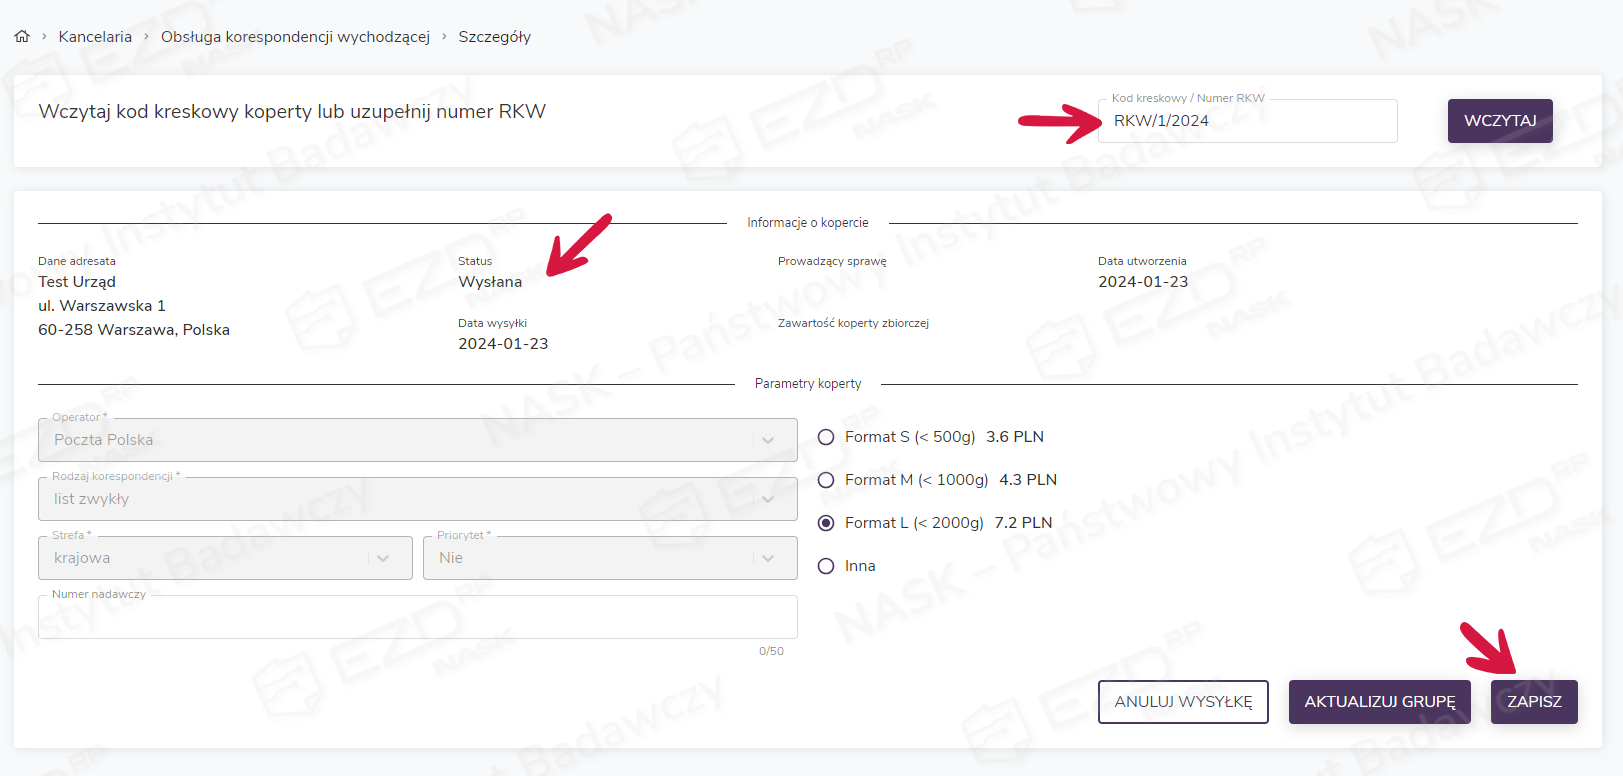This screenshot has width=1623, height=776.
Task: Choose Format L (< 2000g) radio option
Action: point(826,523)
